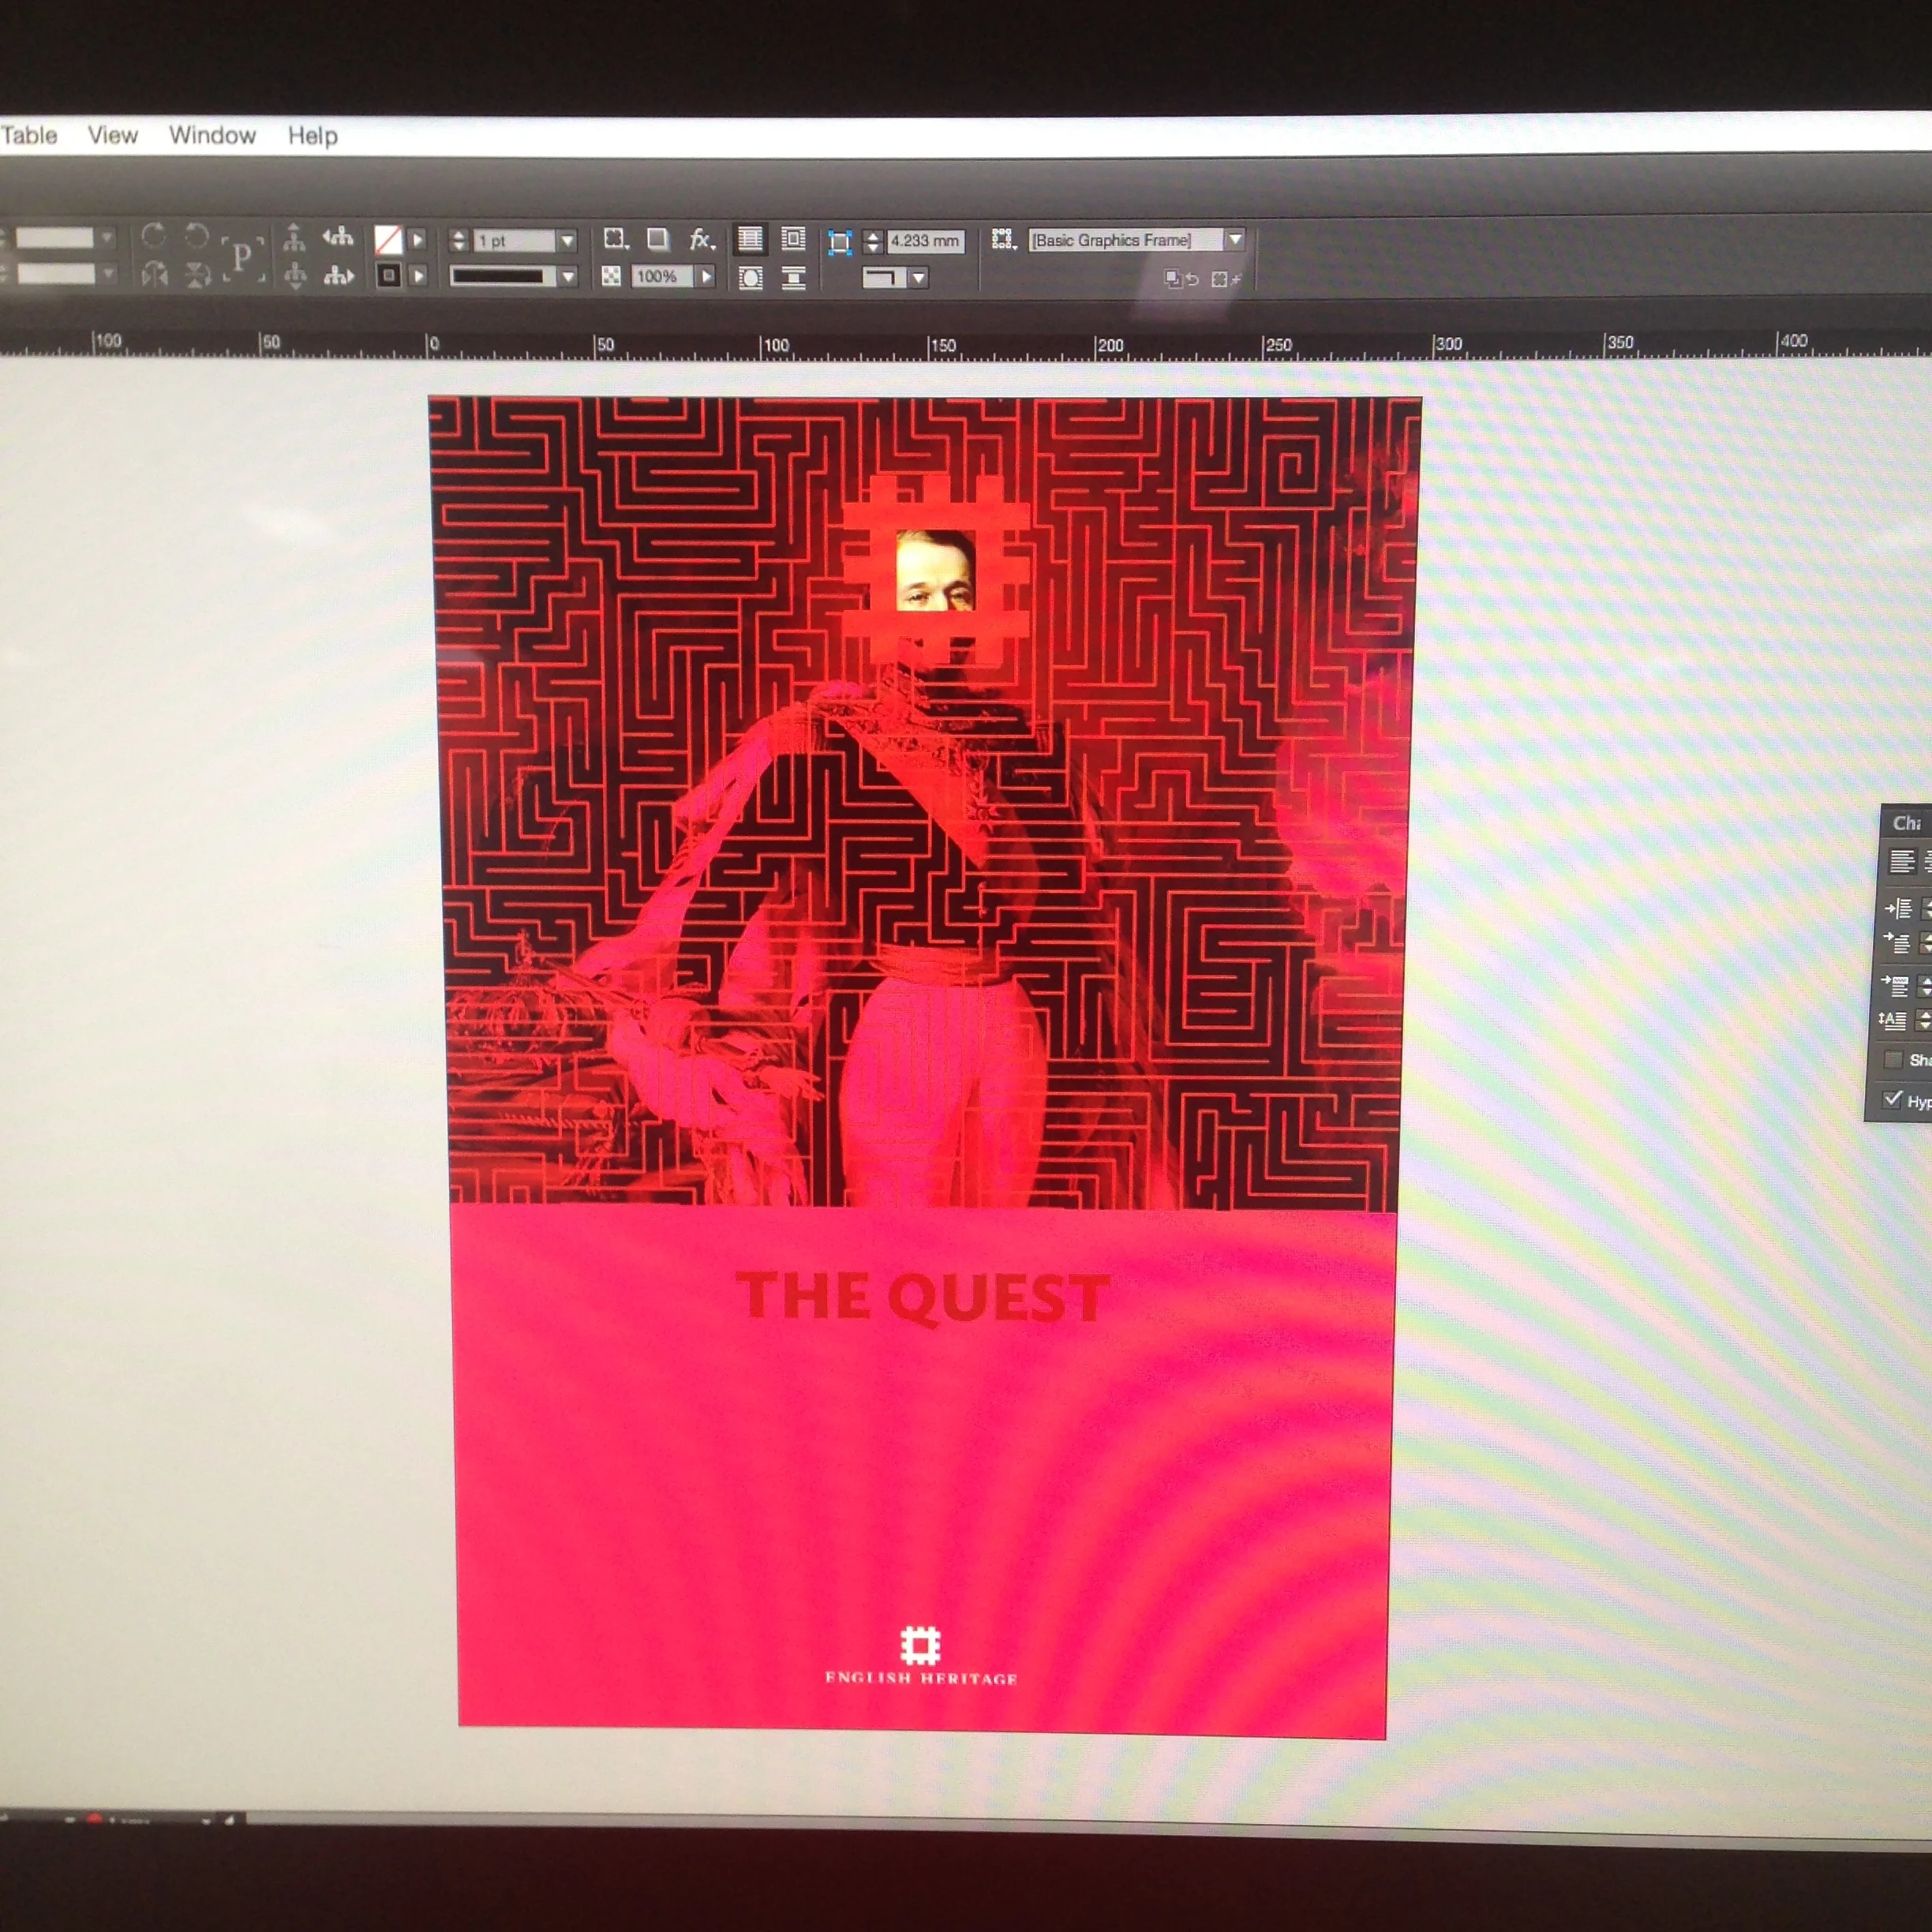Open the stroke weight dropdown

pos(567,241)
